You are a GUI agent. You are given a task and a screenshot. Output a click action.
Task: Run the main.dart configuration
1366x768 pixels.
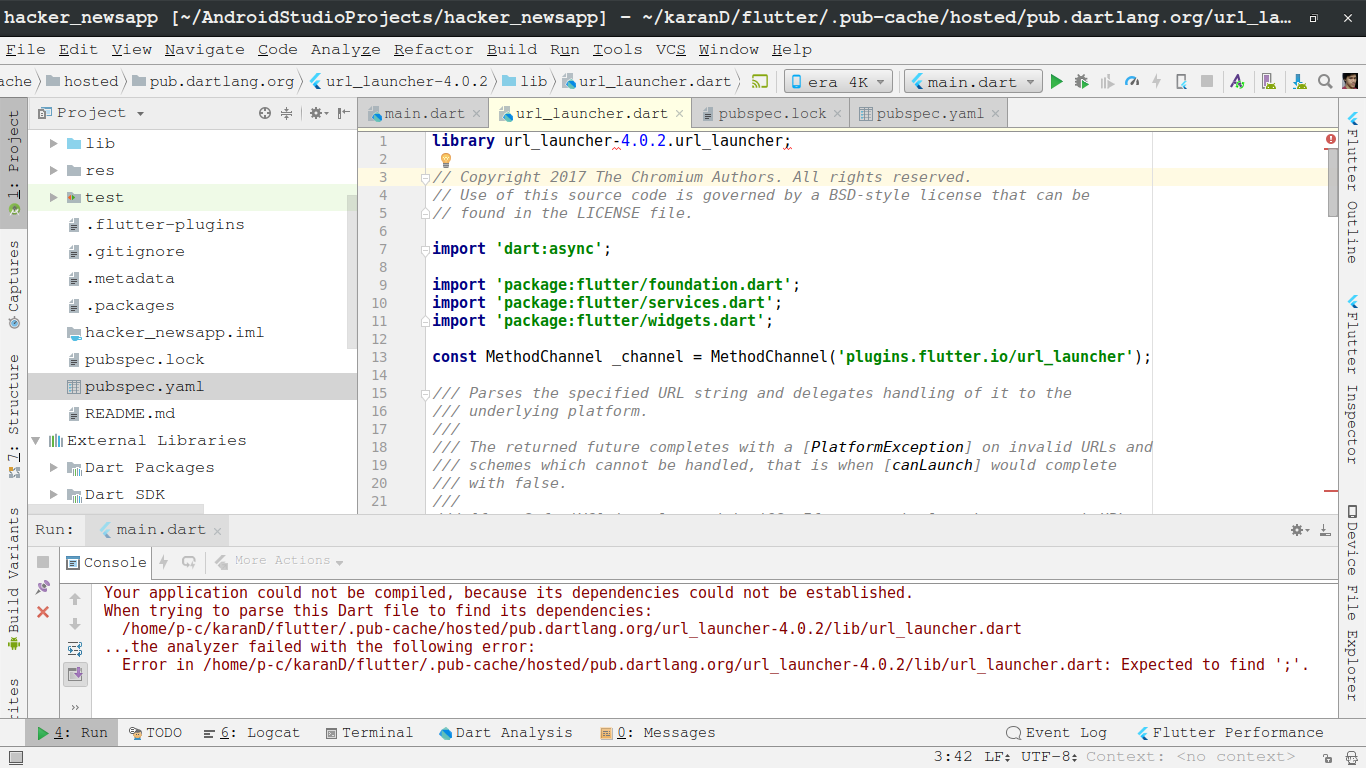click(1057, 81)
